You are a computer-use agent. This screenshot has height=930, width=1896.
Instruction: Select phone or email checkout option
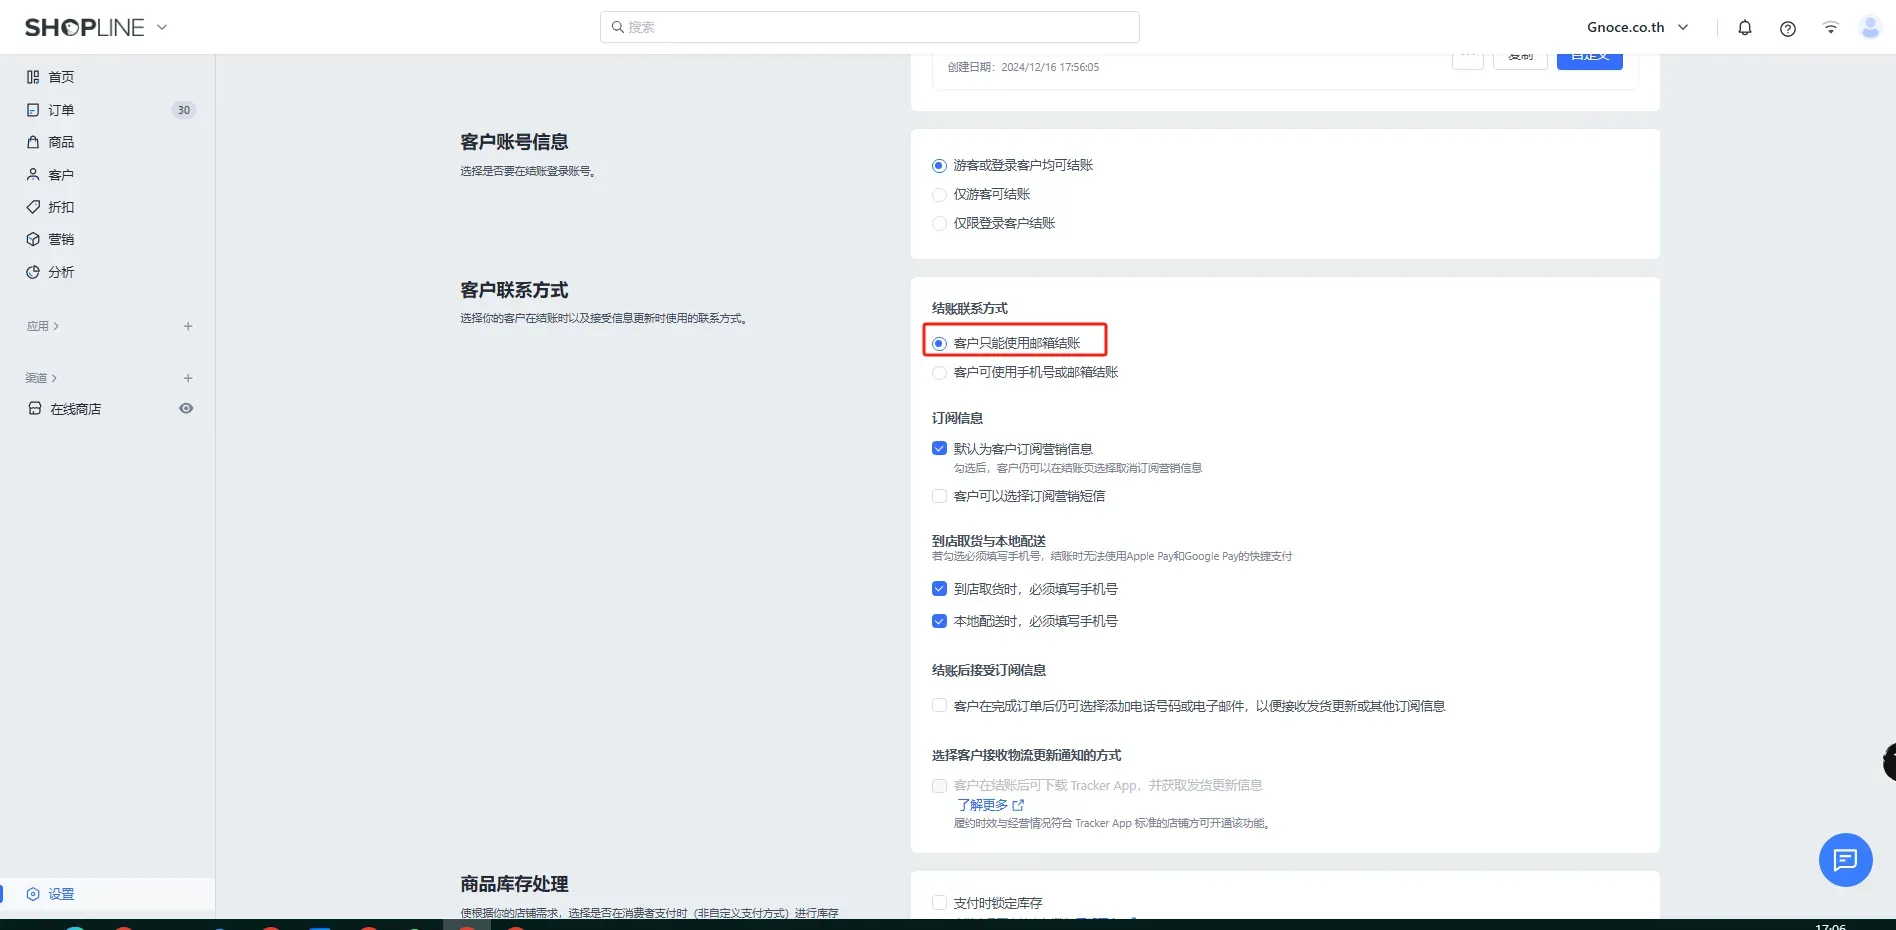pos(939,373)
